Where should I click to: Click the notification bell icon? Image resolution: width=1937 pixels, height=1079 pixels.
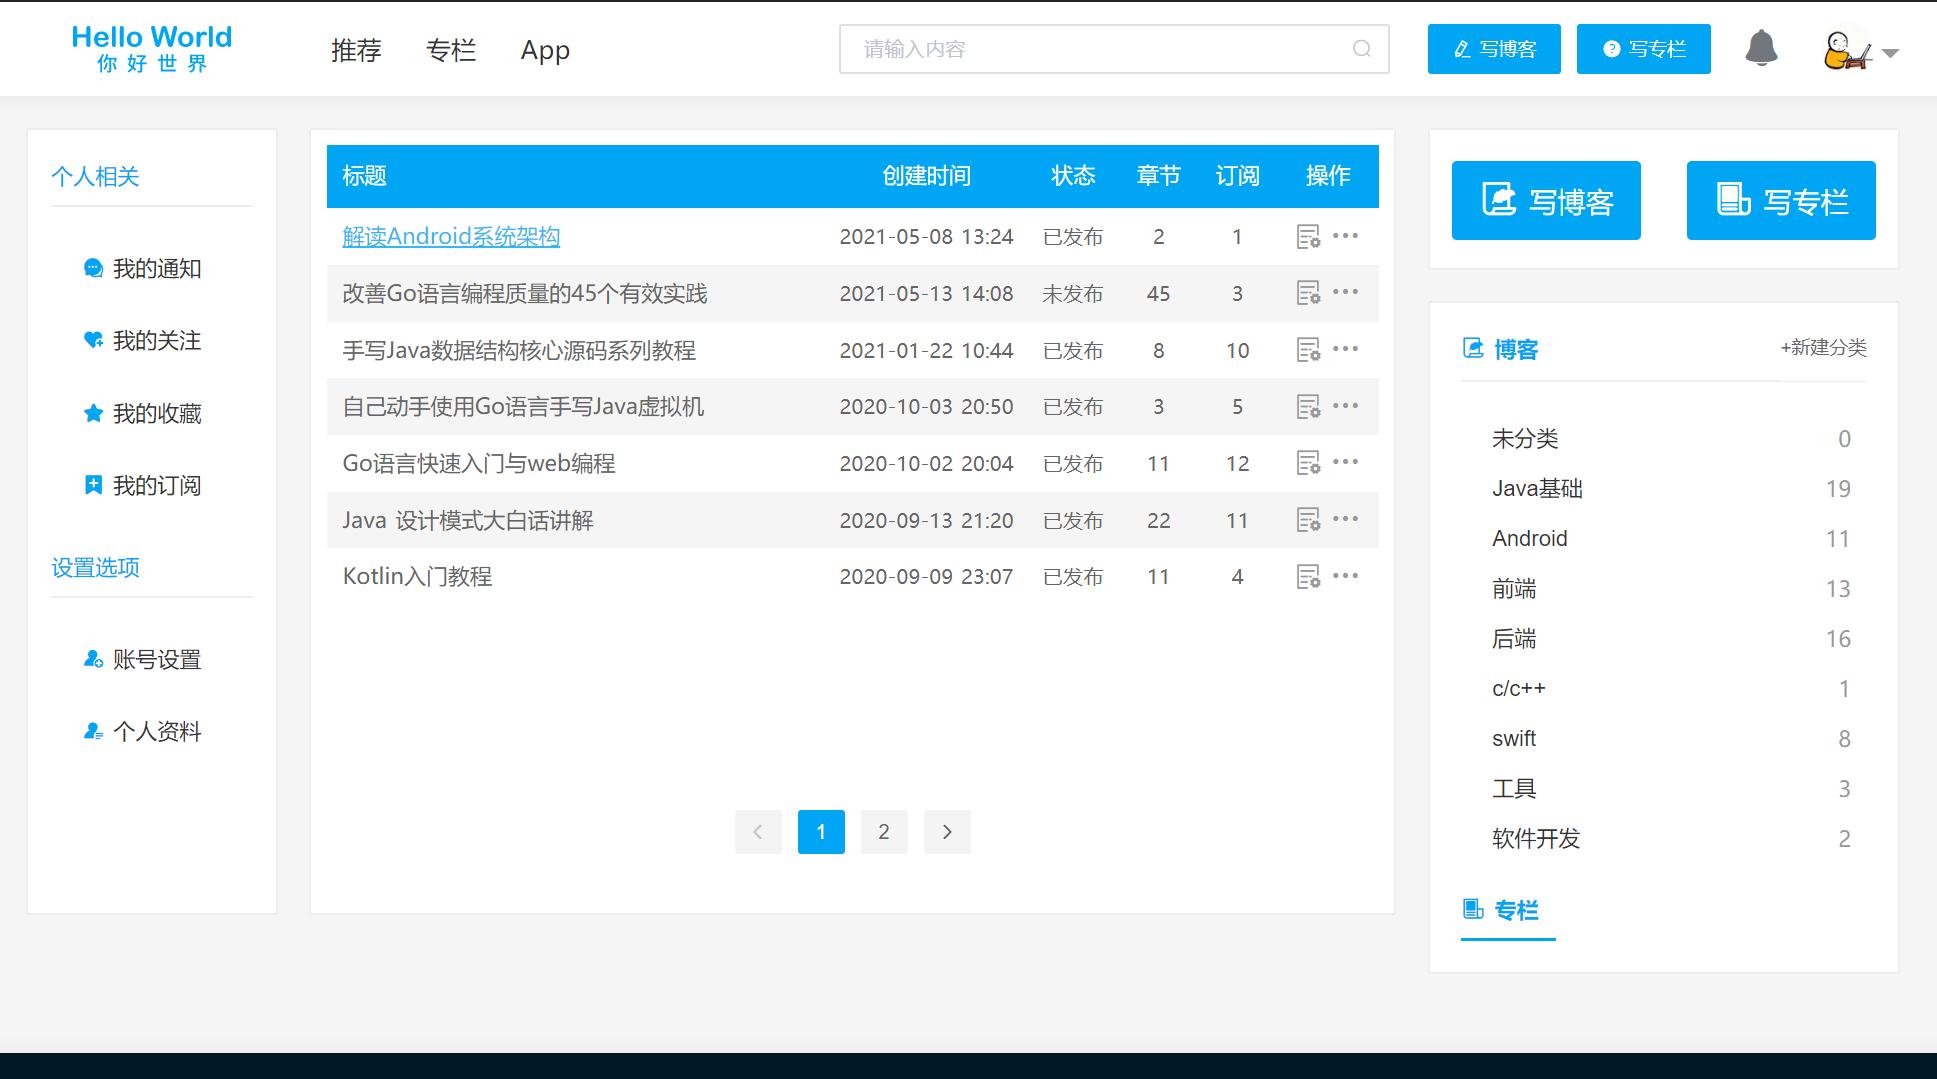click(1762, 48)
